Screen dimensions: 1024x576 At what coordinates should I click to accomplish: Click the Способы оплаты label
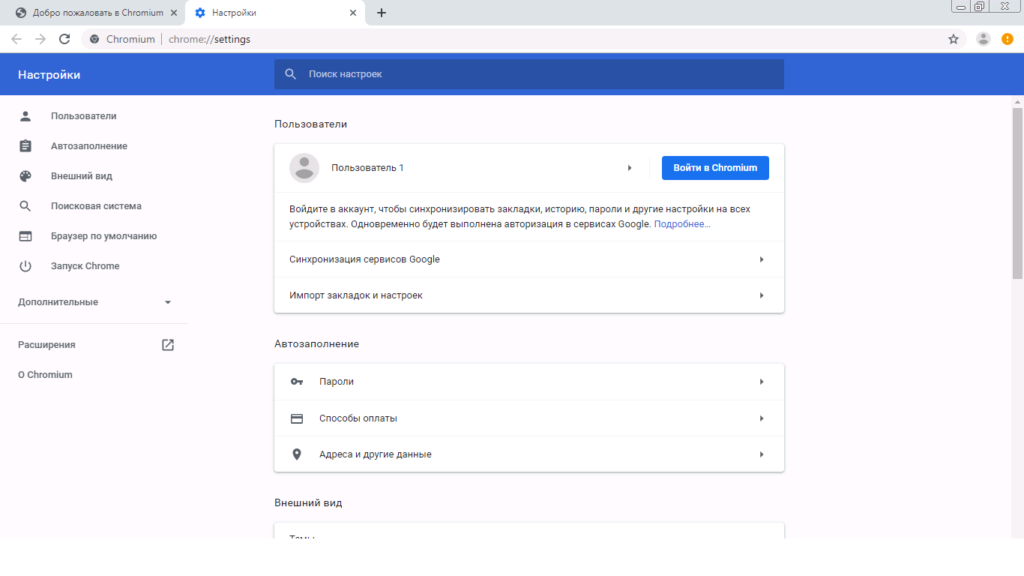(x=358, y=418)
